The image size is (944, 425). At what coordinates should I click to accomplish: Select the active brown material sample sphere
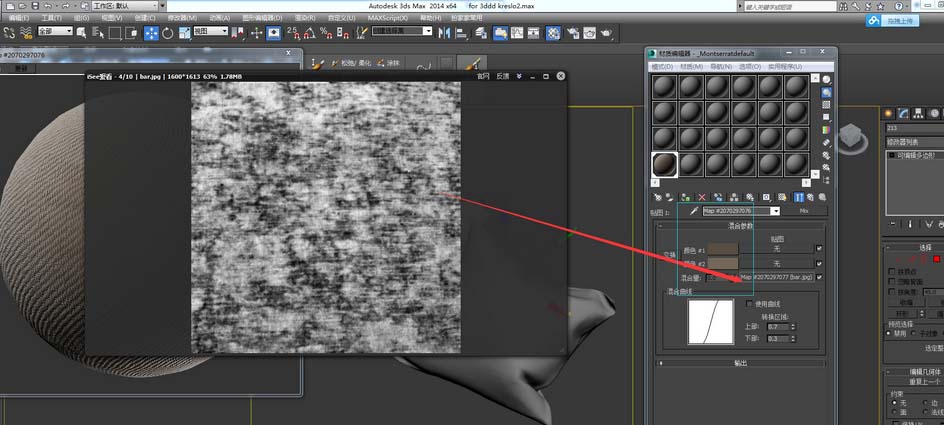(664, 163)
